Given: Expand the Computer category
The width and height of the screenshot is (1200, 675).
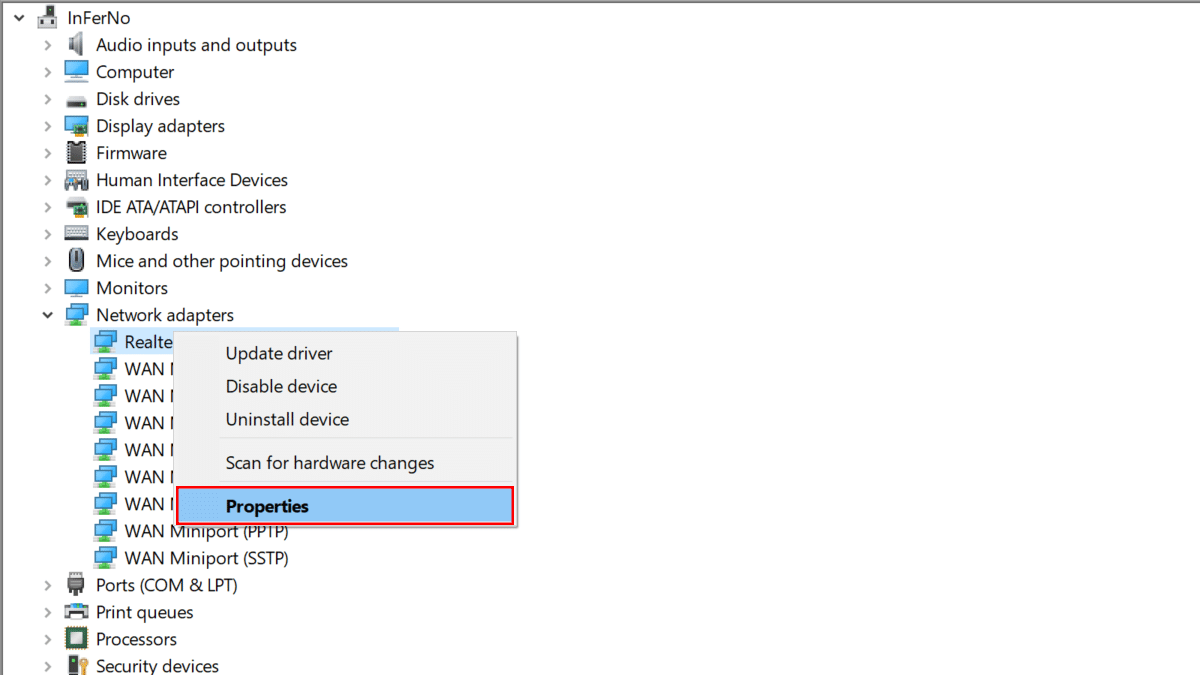Looking at the screenshot, I should click(x=47, y=72).
